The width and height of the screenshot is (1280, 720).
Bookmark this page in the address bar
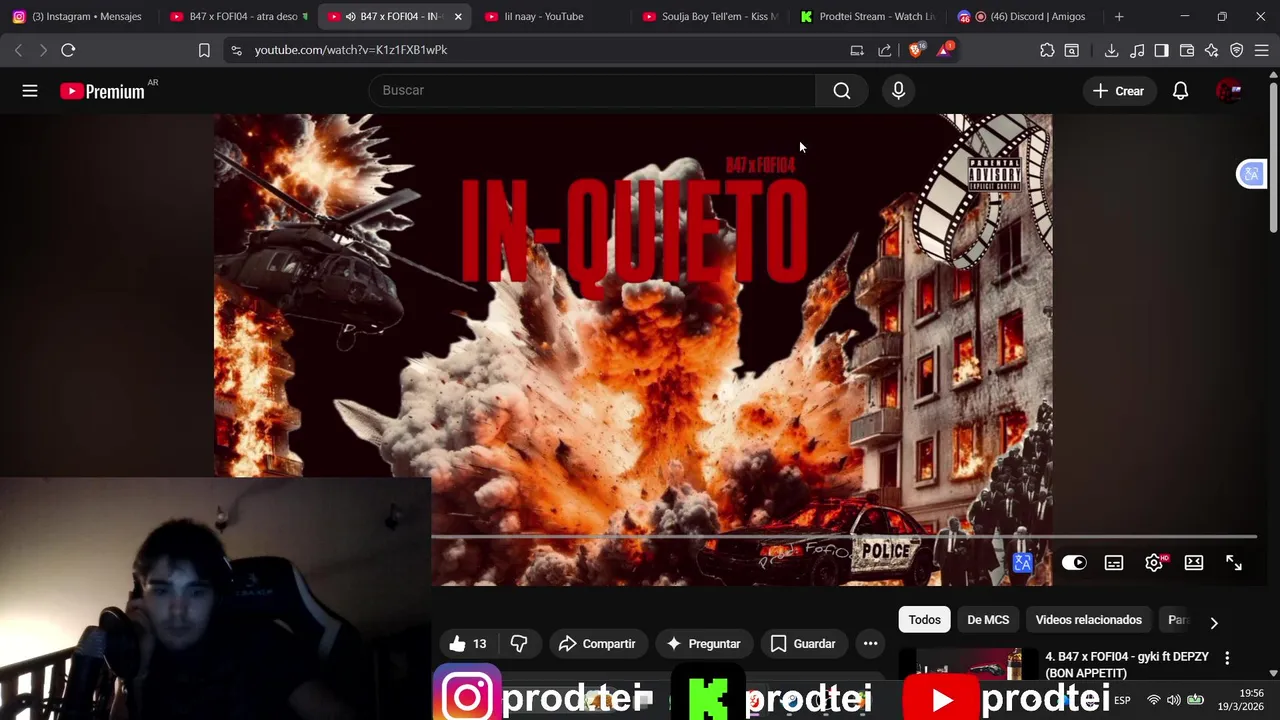point(204,50)
